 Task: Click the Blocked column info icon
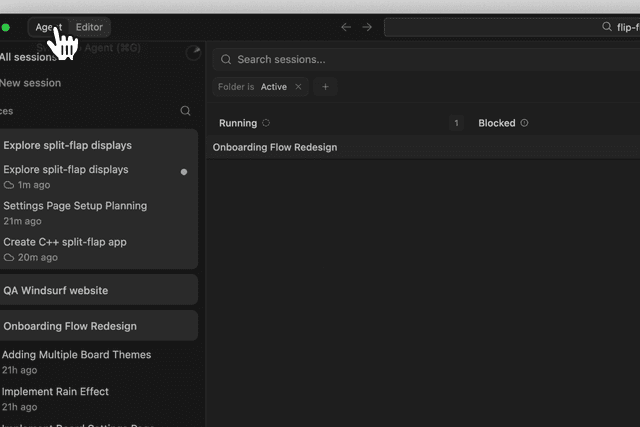[x=524, y=123]
